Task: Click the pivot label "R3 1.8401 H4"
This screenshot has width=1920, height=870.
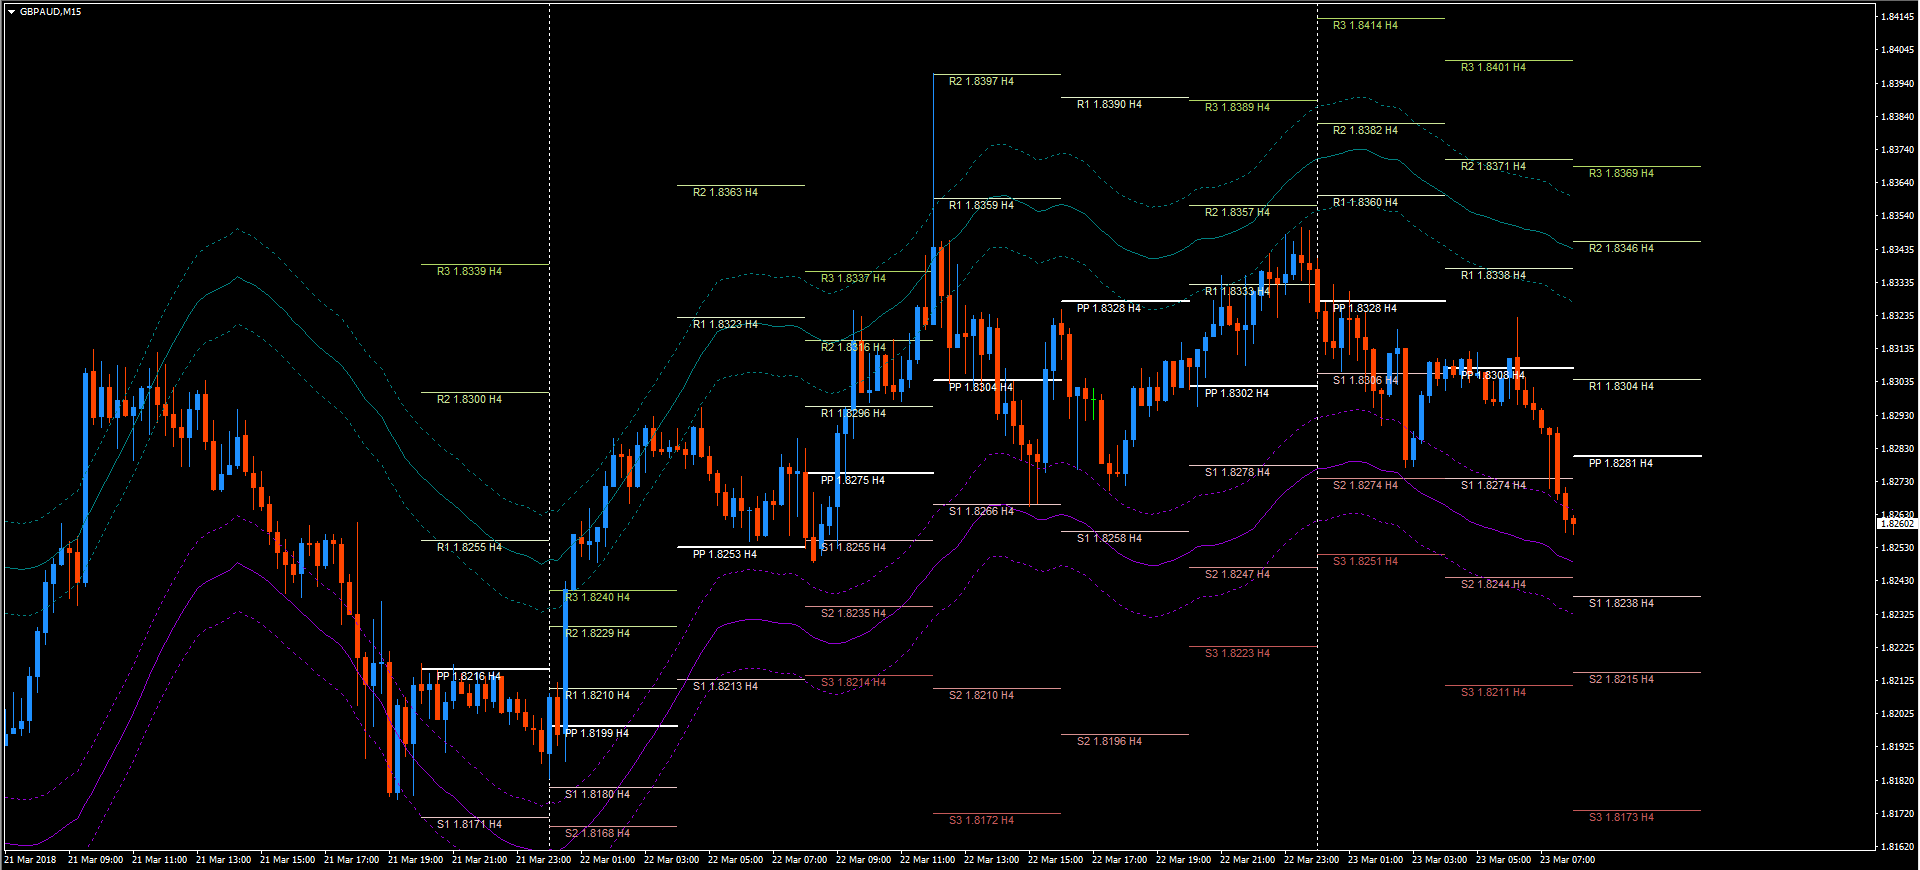Action: click(x=1493, y=68)
